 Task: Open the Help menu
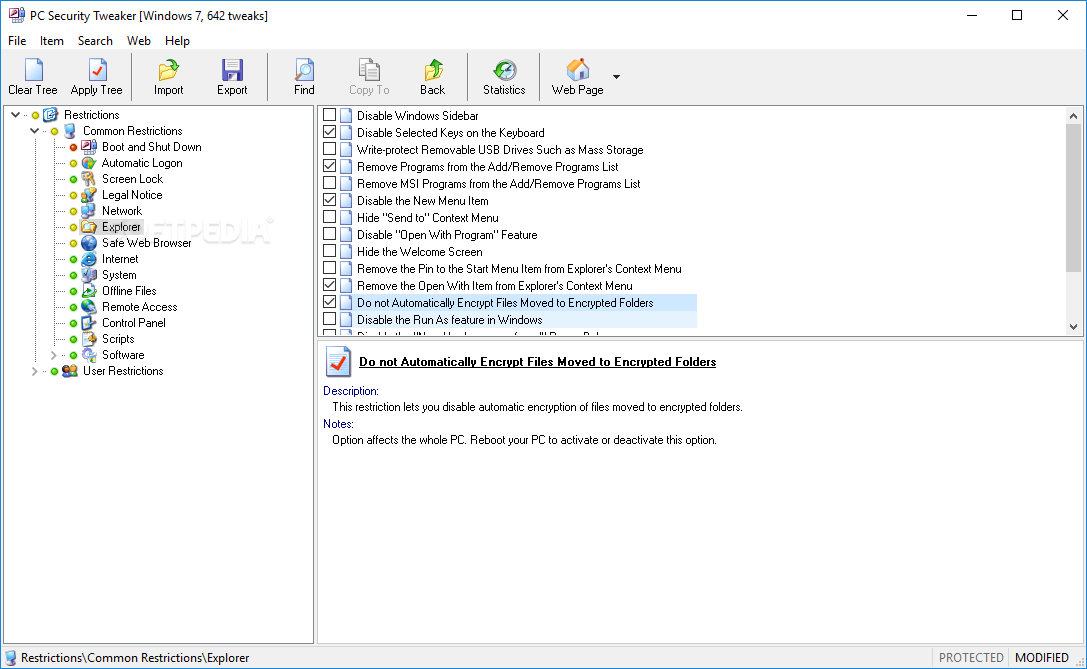coord(177,41)
